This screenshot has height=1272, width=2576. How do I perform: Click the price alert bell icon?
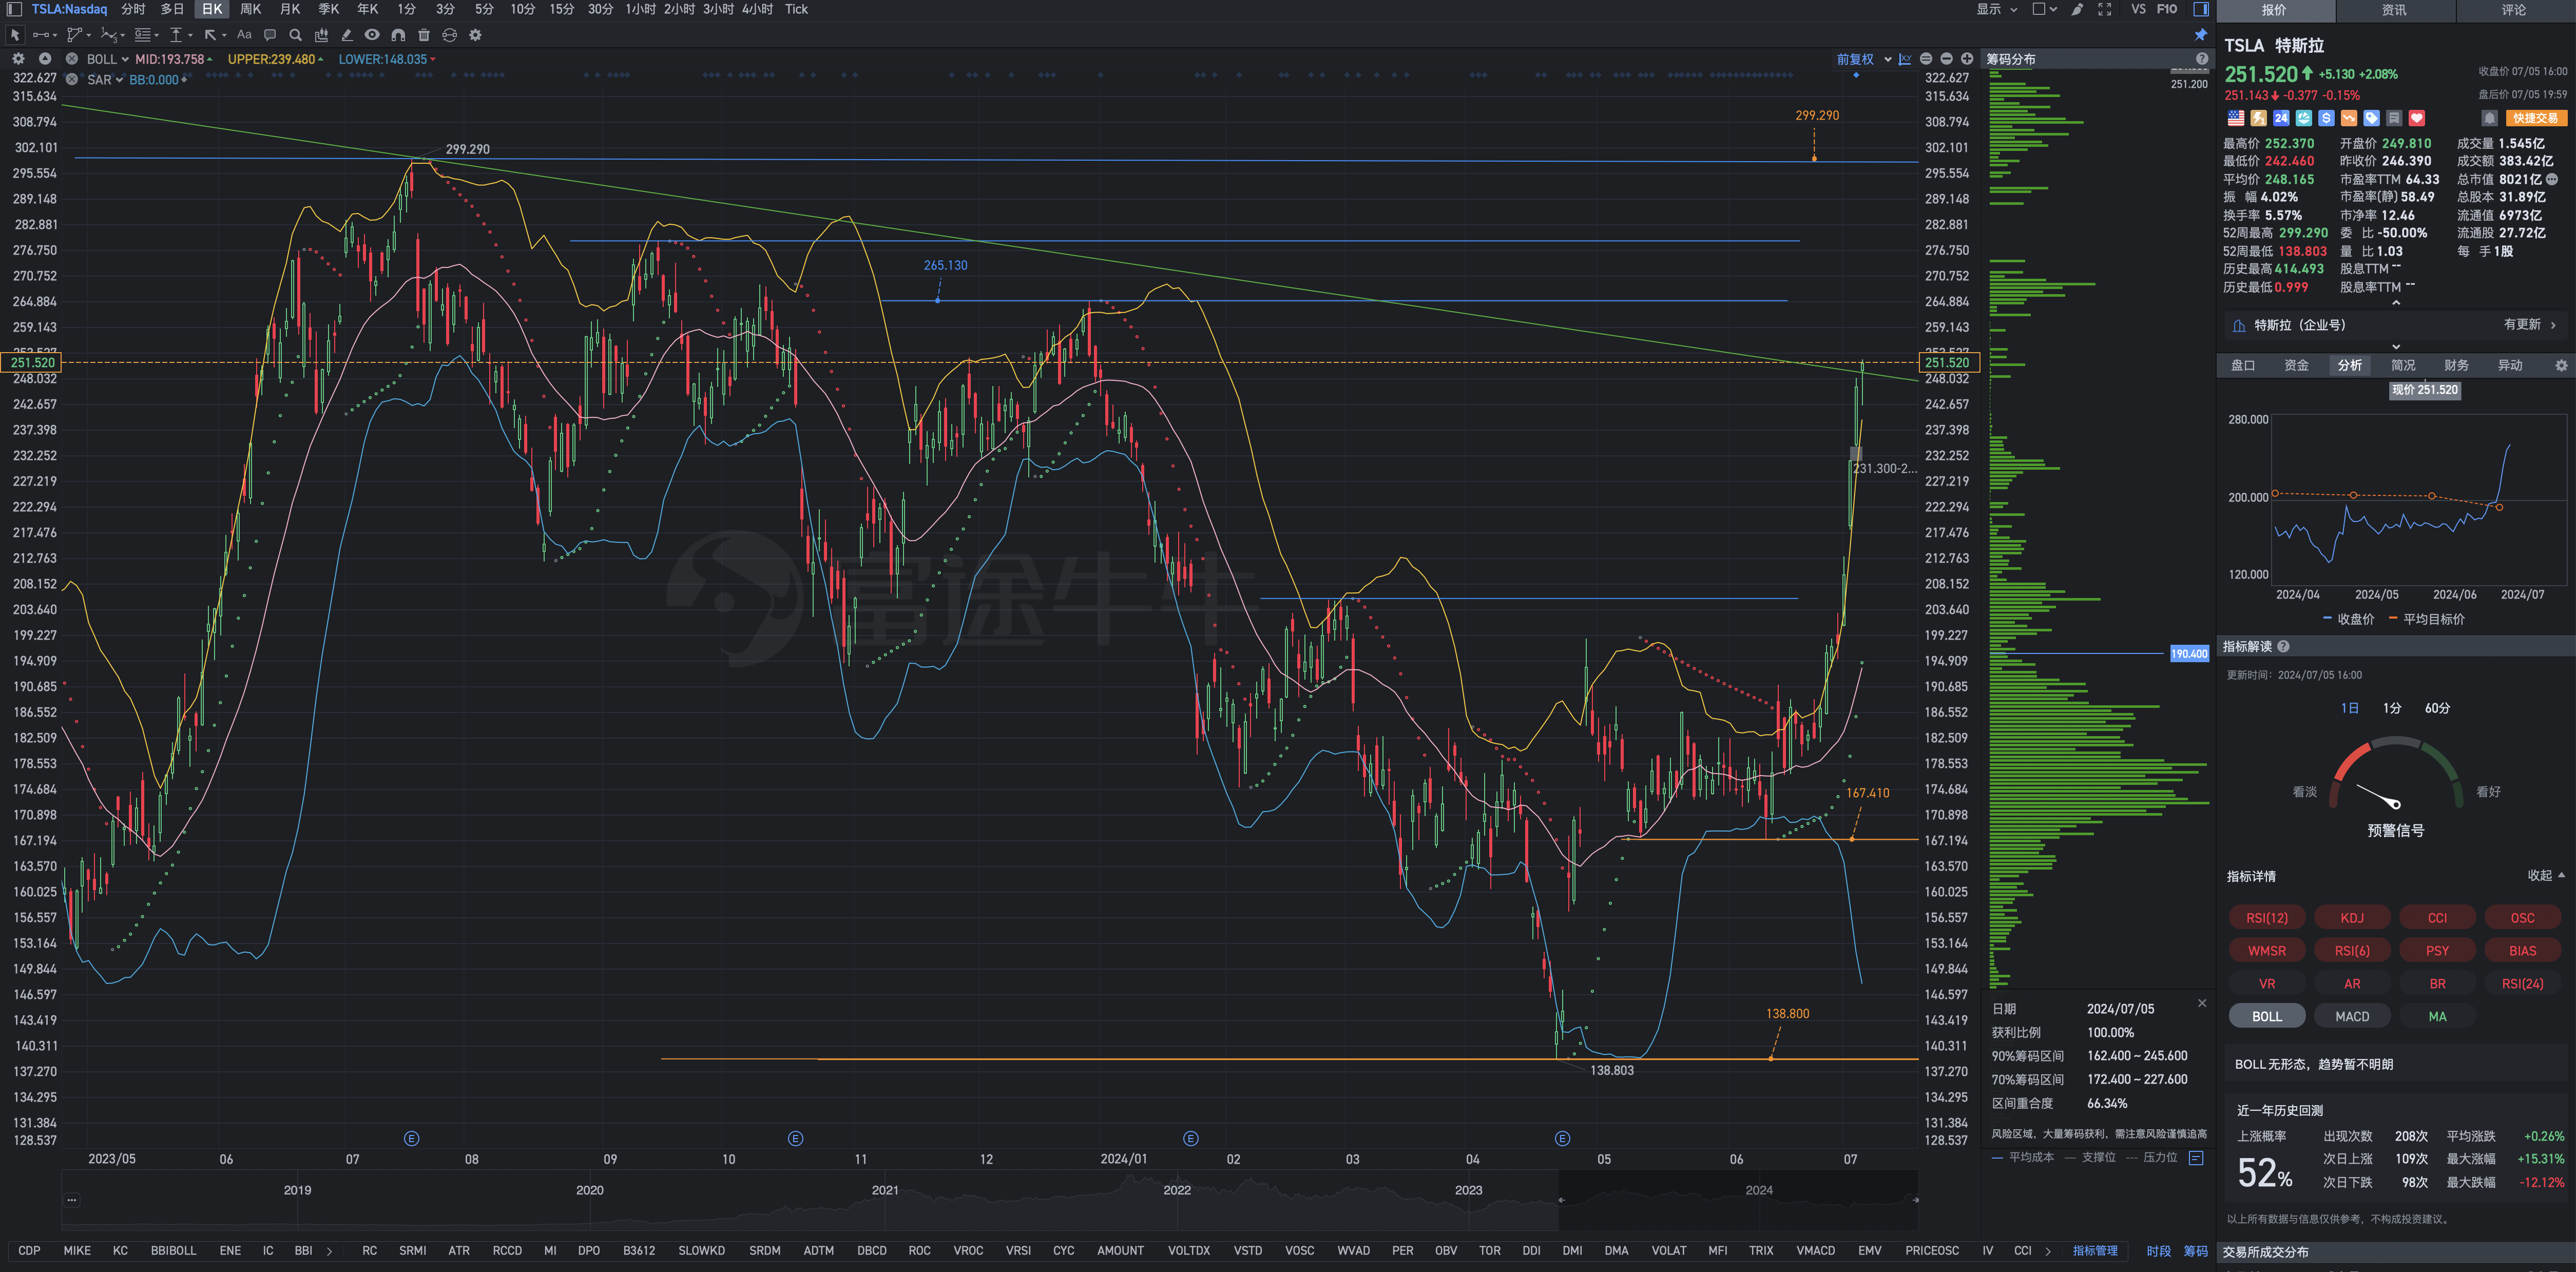(x=2489, y=118)
